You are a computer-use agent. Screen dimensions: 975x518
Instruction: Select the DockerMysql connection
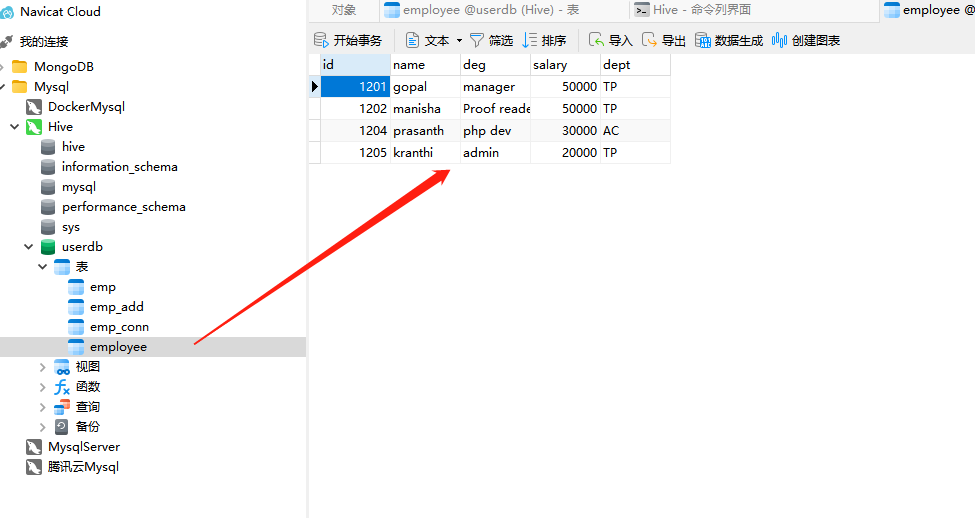click(x=86, y=107)
